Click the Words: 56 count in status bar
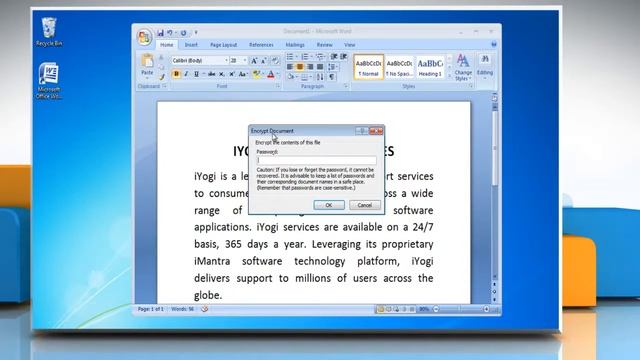The height and width of the screenshot is (360, 640). 182,309
